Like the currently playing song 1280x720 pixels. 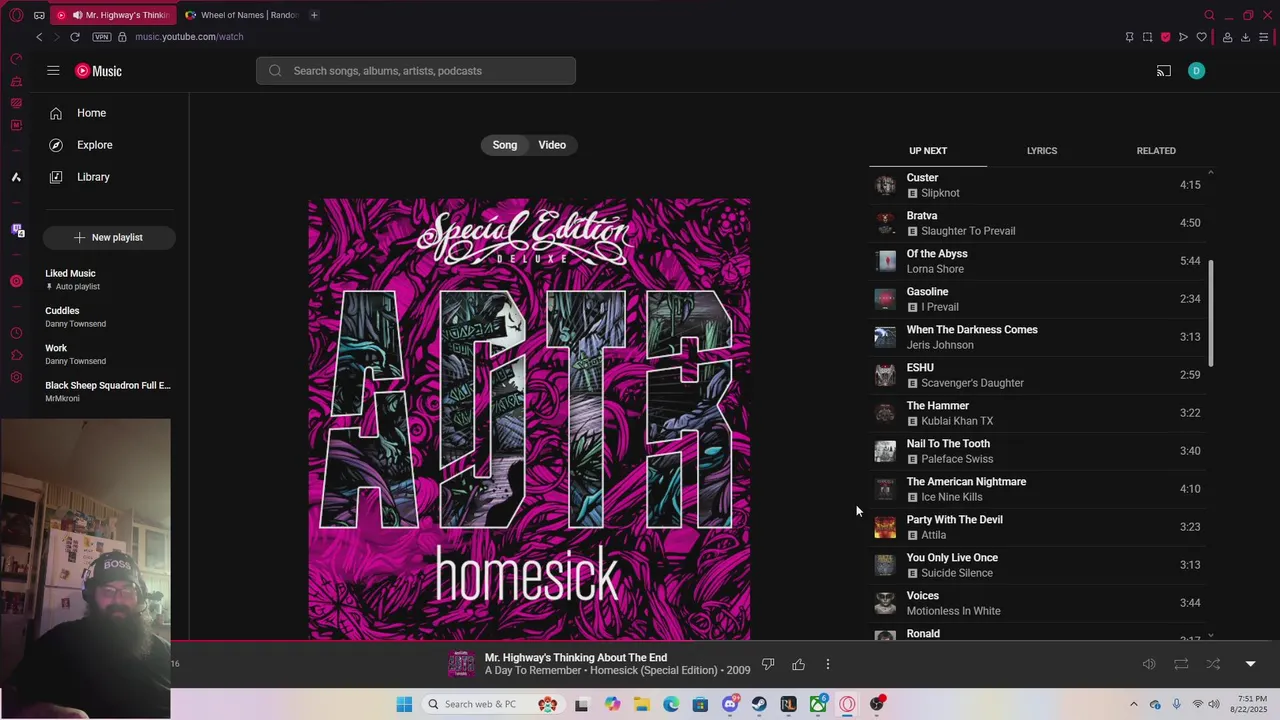tap(798, 664)
